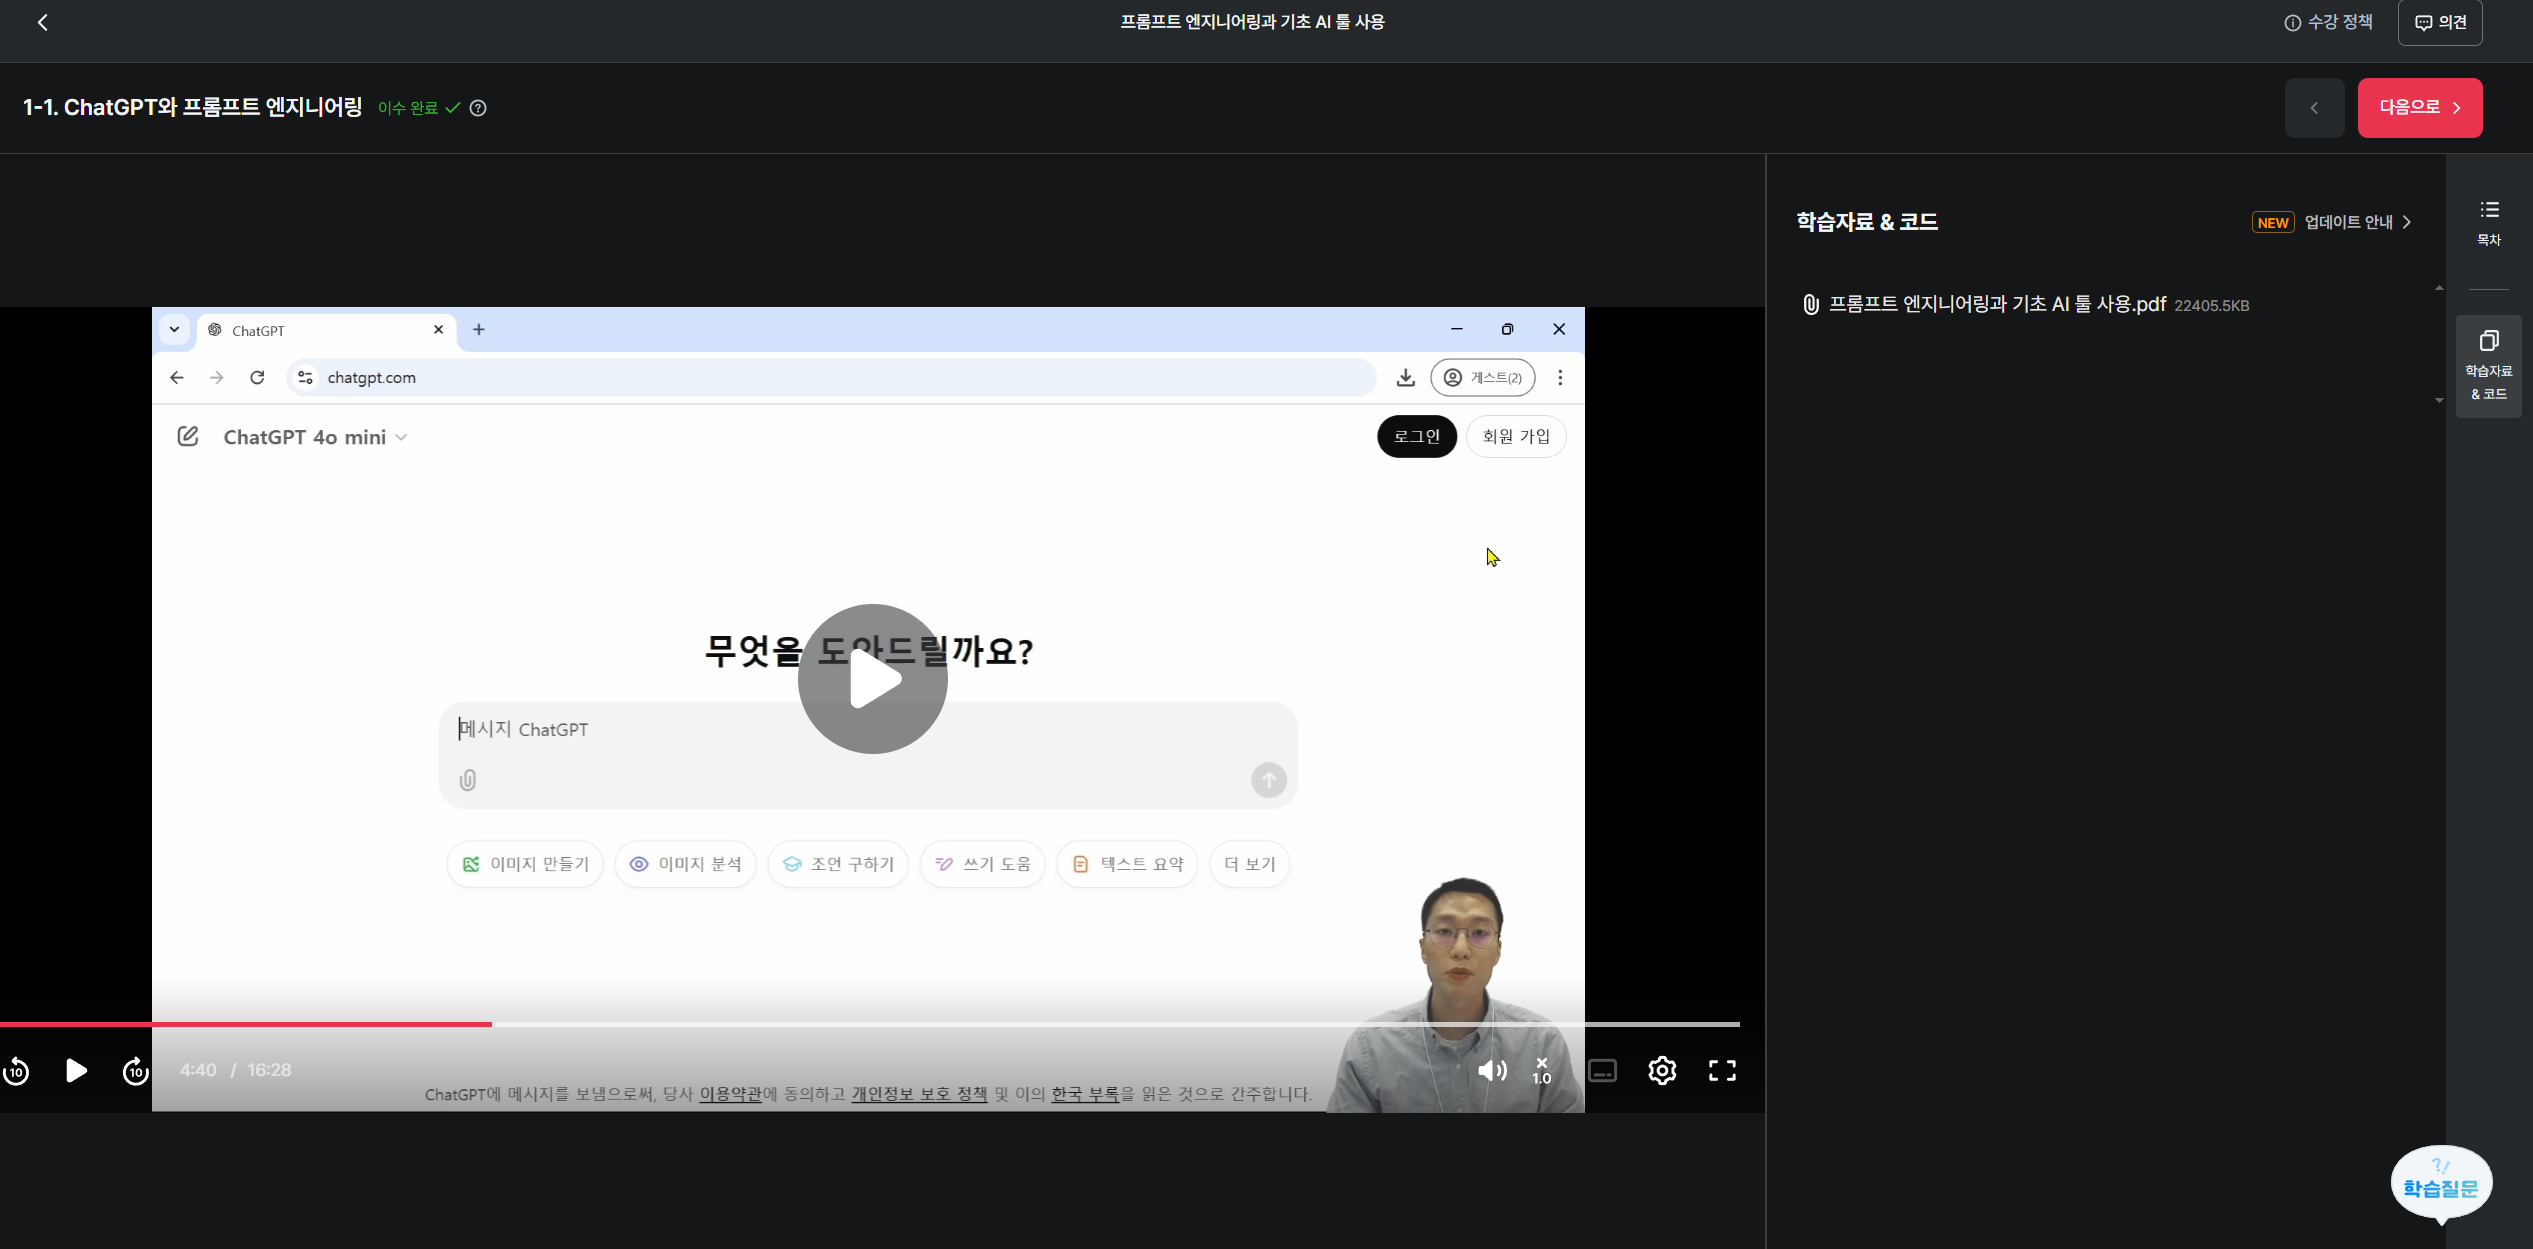Click the 이수 완료 help question icon
Screen dimensions: 2533x1249
pyautogui.click(x=478, y=108)
